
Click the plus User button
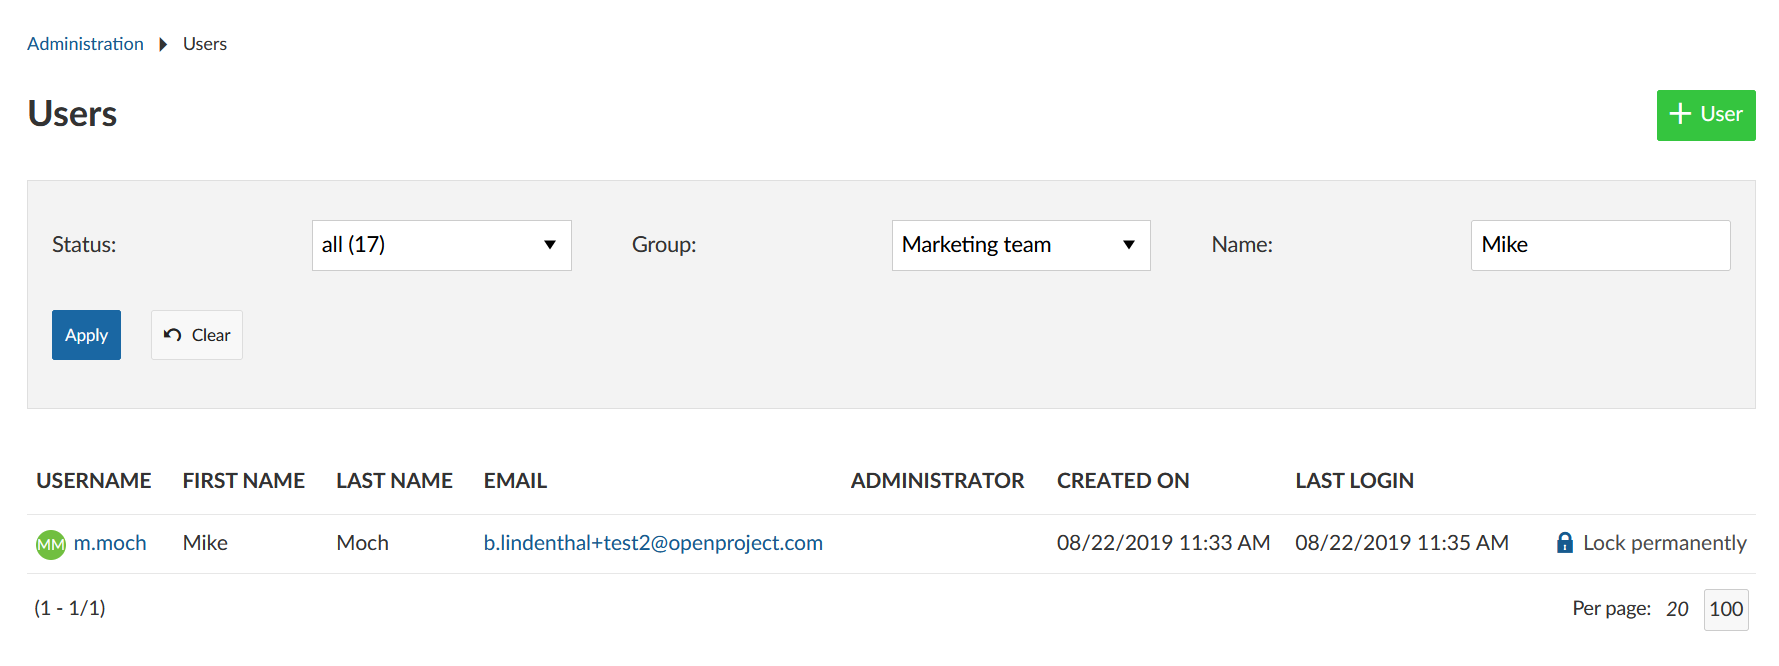point(1705,115)
